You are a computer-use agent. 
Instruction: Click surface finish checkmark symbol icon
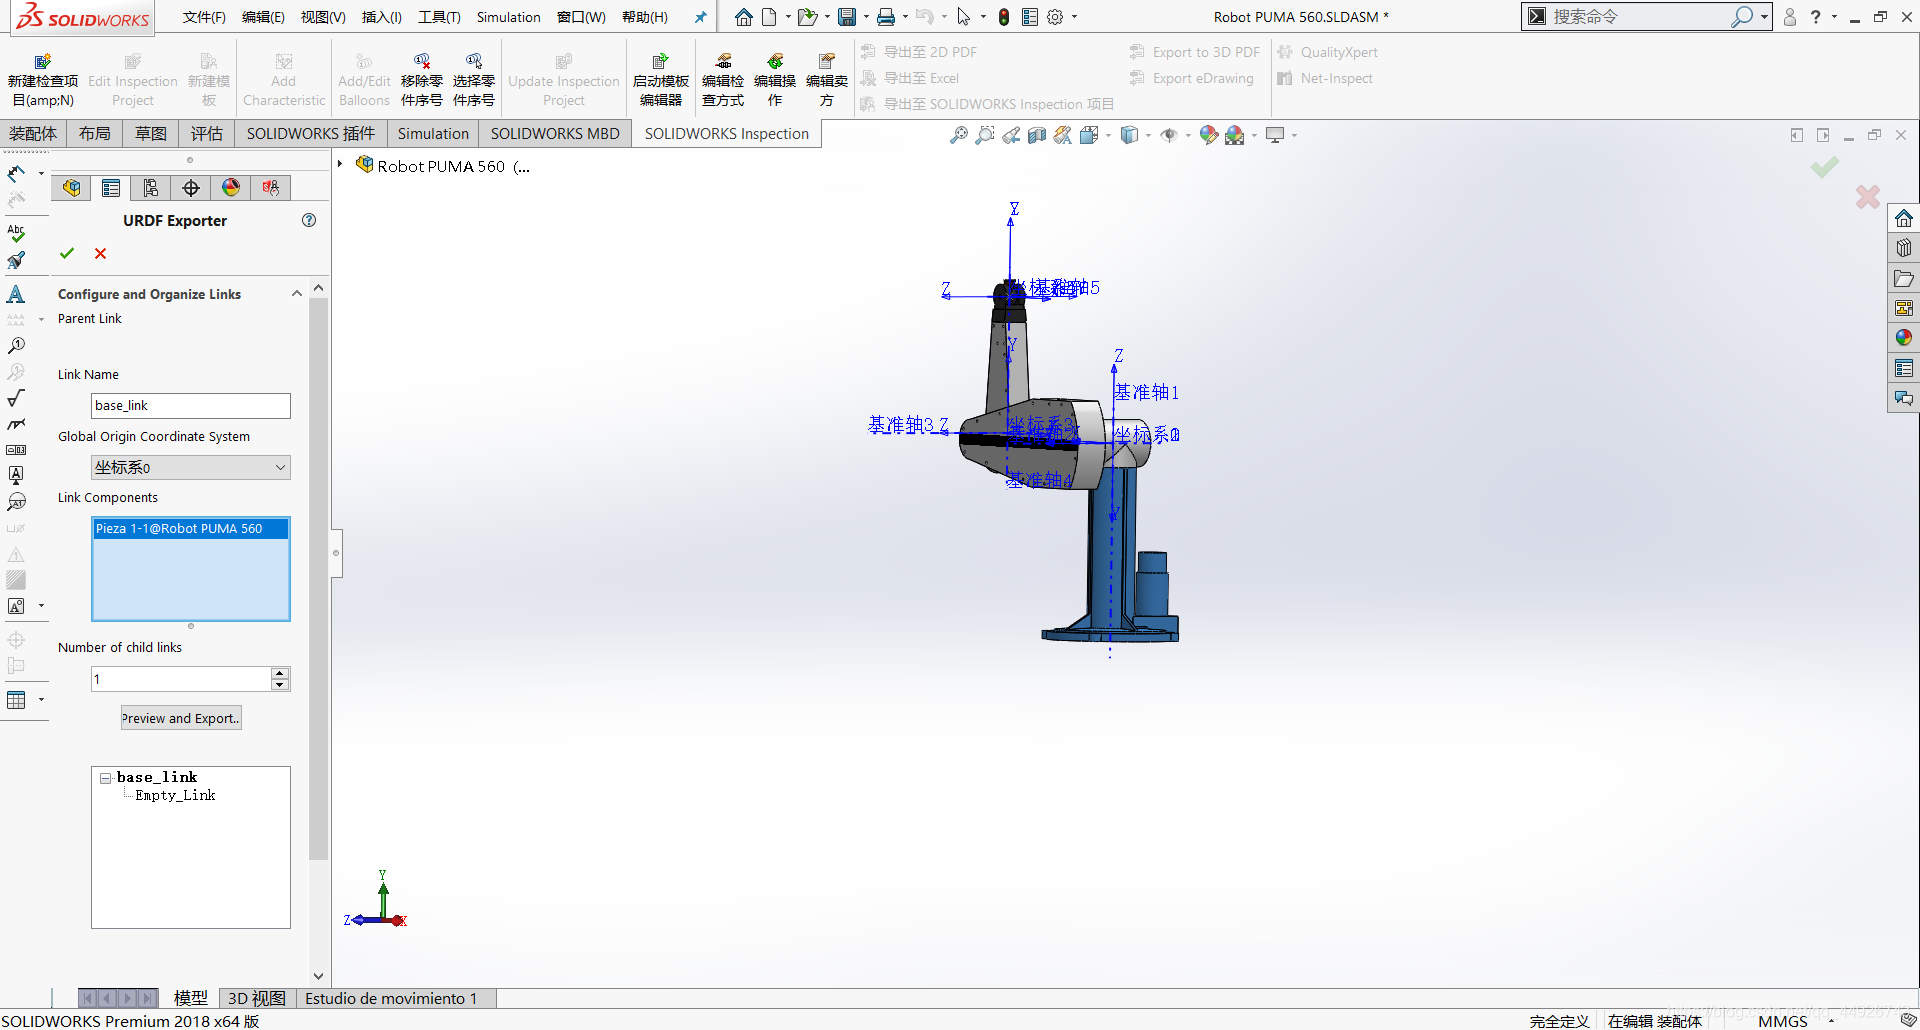[x=16, y=398]
